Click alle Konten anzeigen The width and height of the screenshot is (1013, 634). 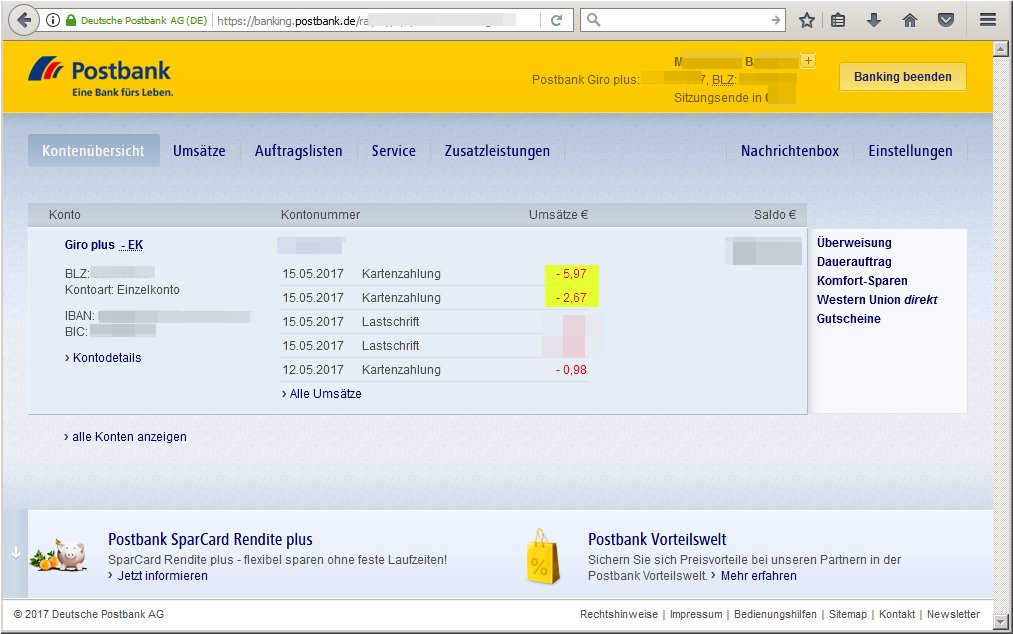125,437
